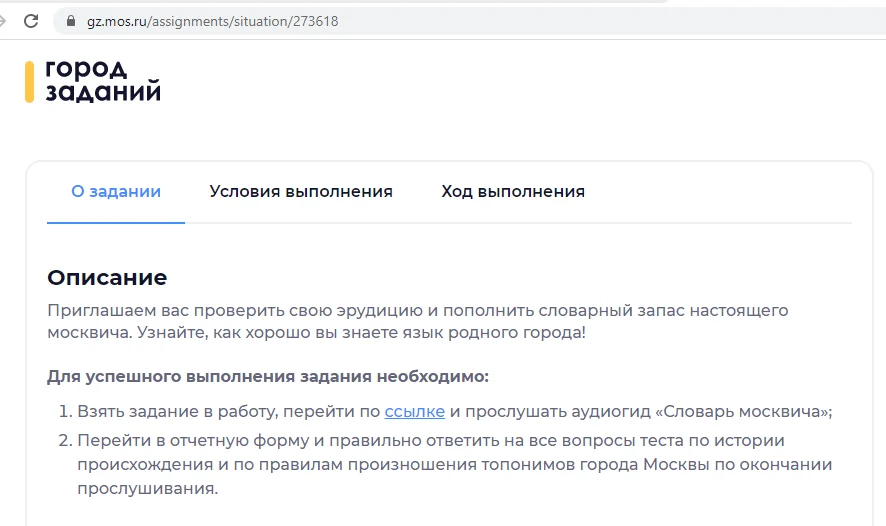The width and height of the screenshot is (886, 526).
Task: Click the forward navigation arrow icon
Action: (x=2, y=21)
